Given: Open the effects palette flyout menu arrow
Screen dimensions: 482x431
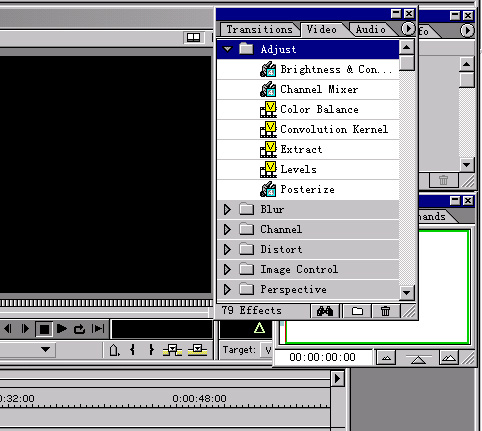Looking at the screenshot, I should (408, 29).
